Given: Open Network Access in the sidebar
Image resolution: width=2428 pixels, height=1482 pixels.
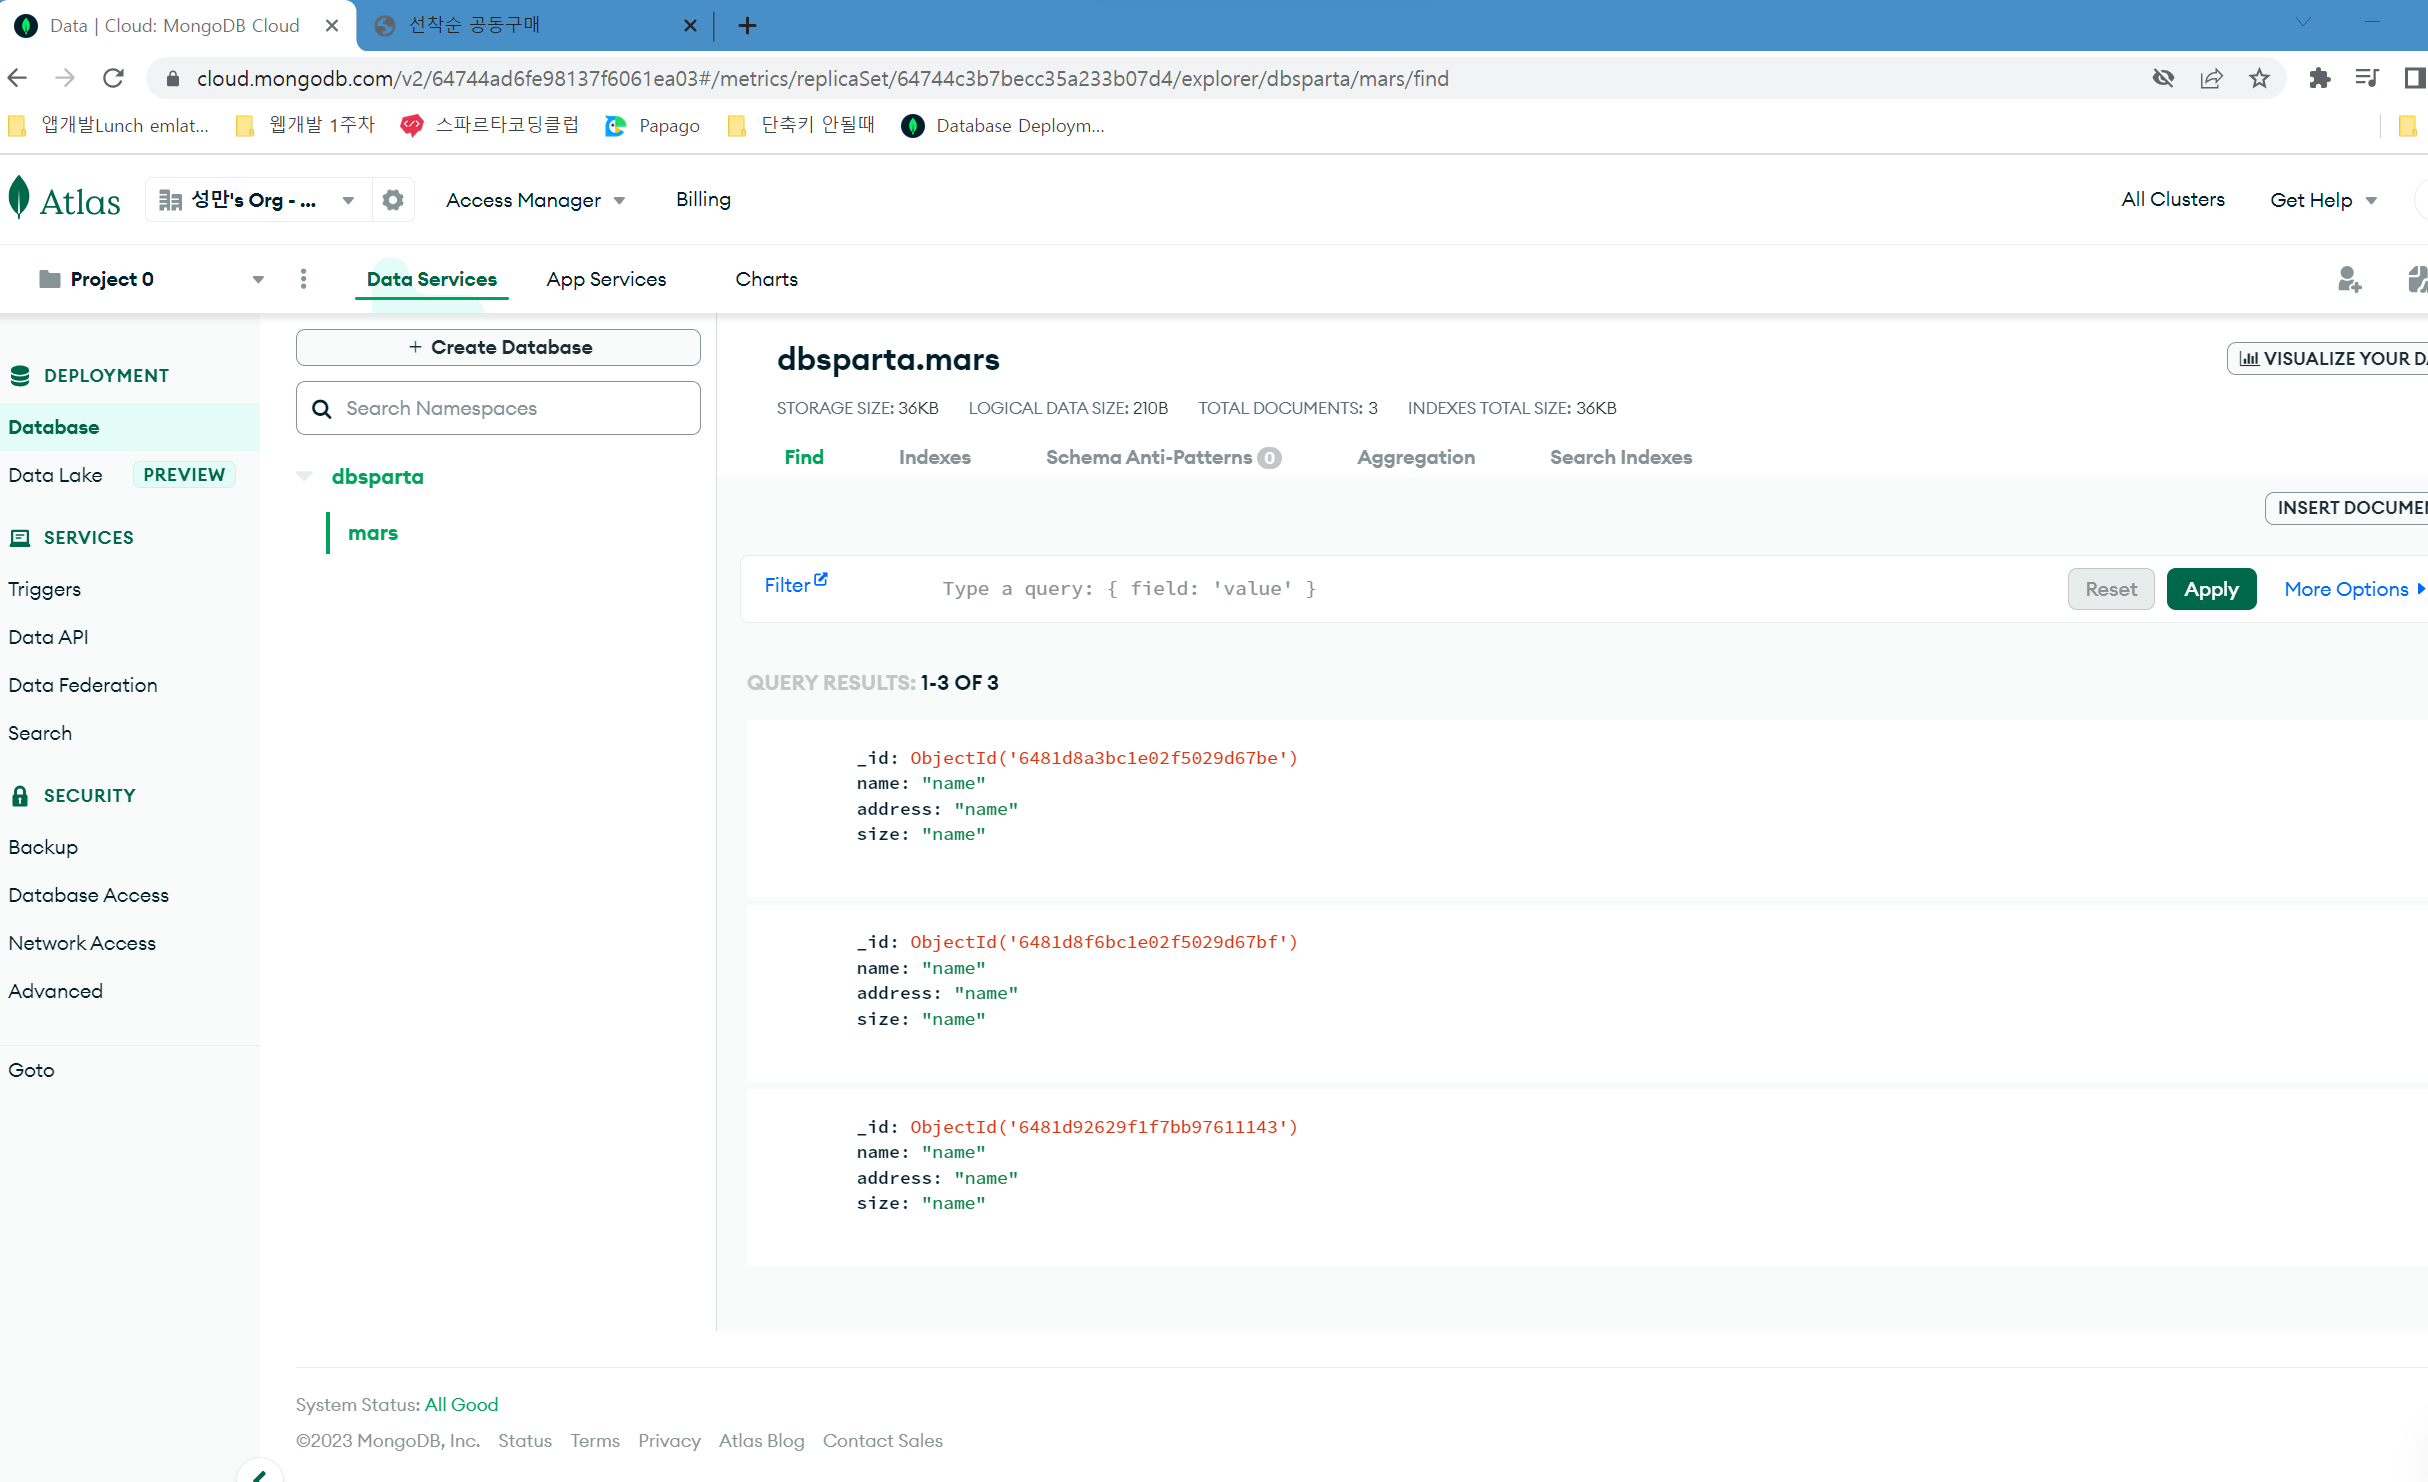Looking at the screenshot, I should (x=82, y=943).
